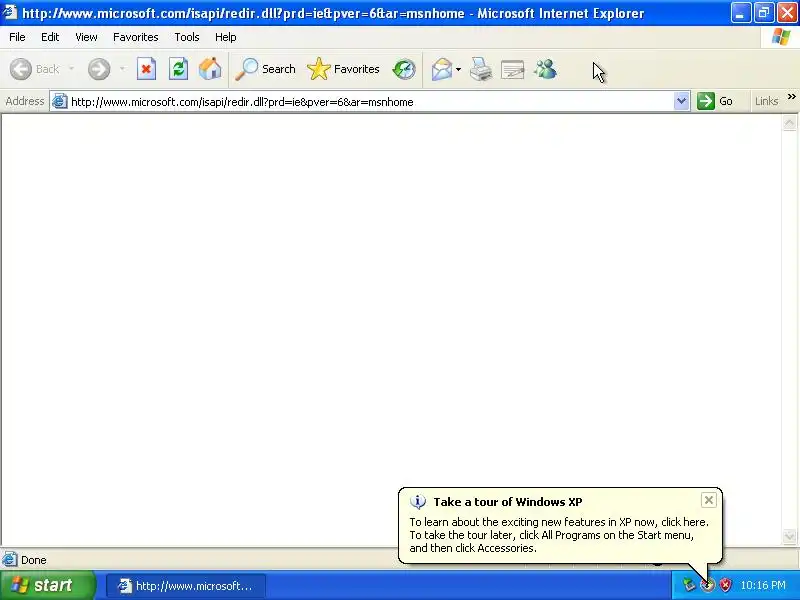Expand the Mail button dropdown arrow
800x600 pixels.
click(x=458, y=69)
